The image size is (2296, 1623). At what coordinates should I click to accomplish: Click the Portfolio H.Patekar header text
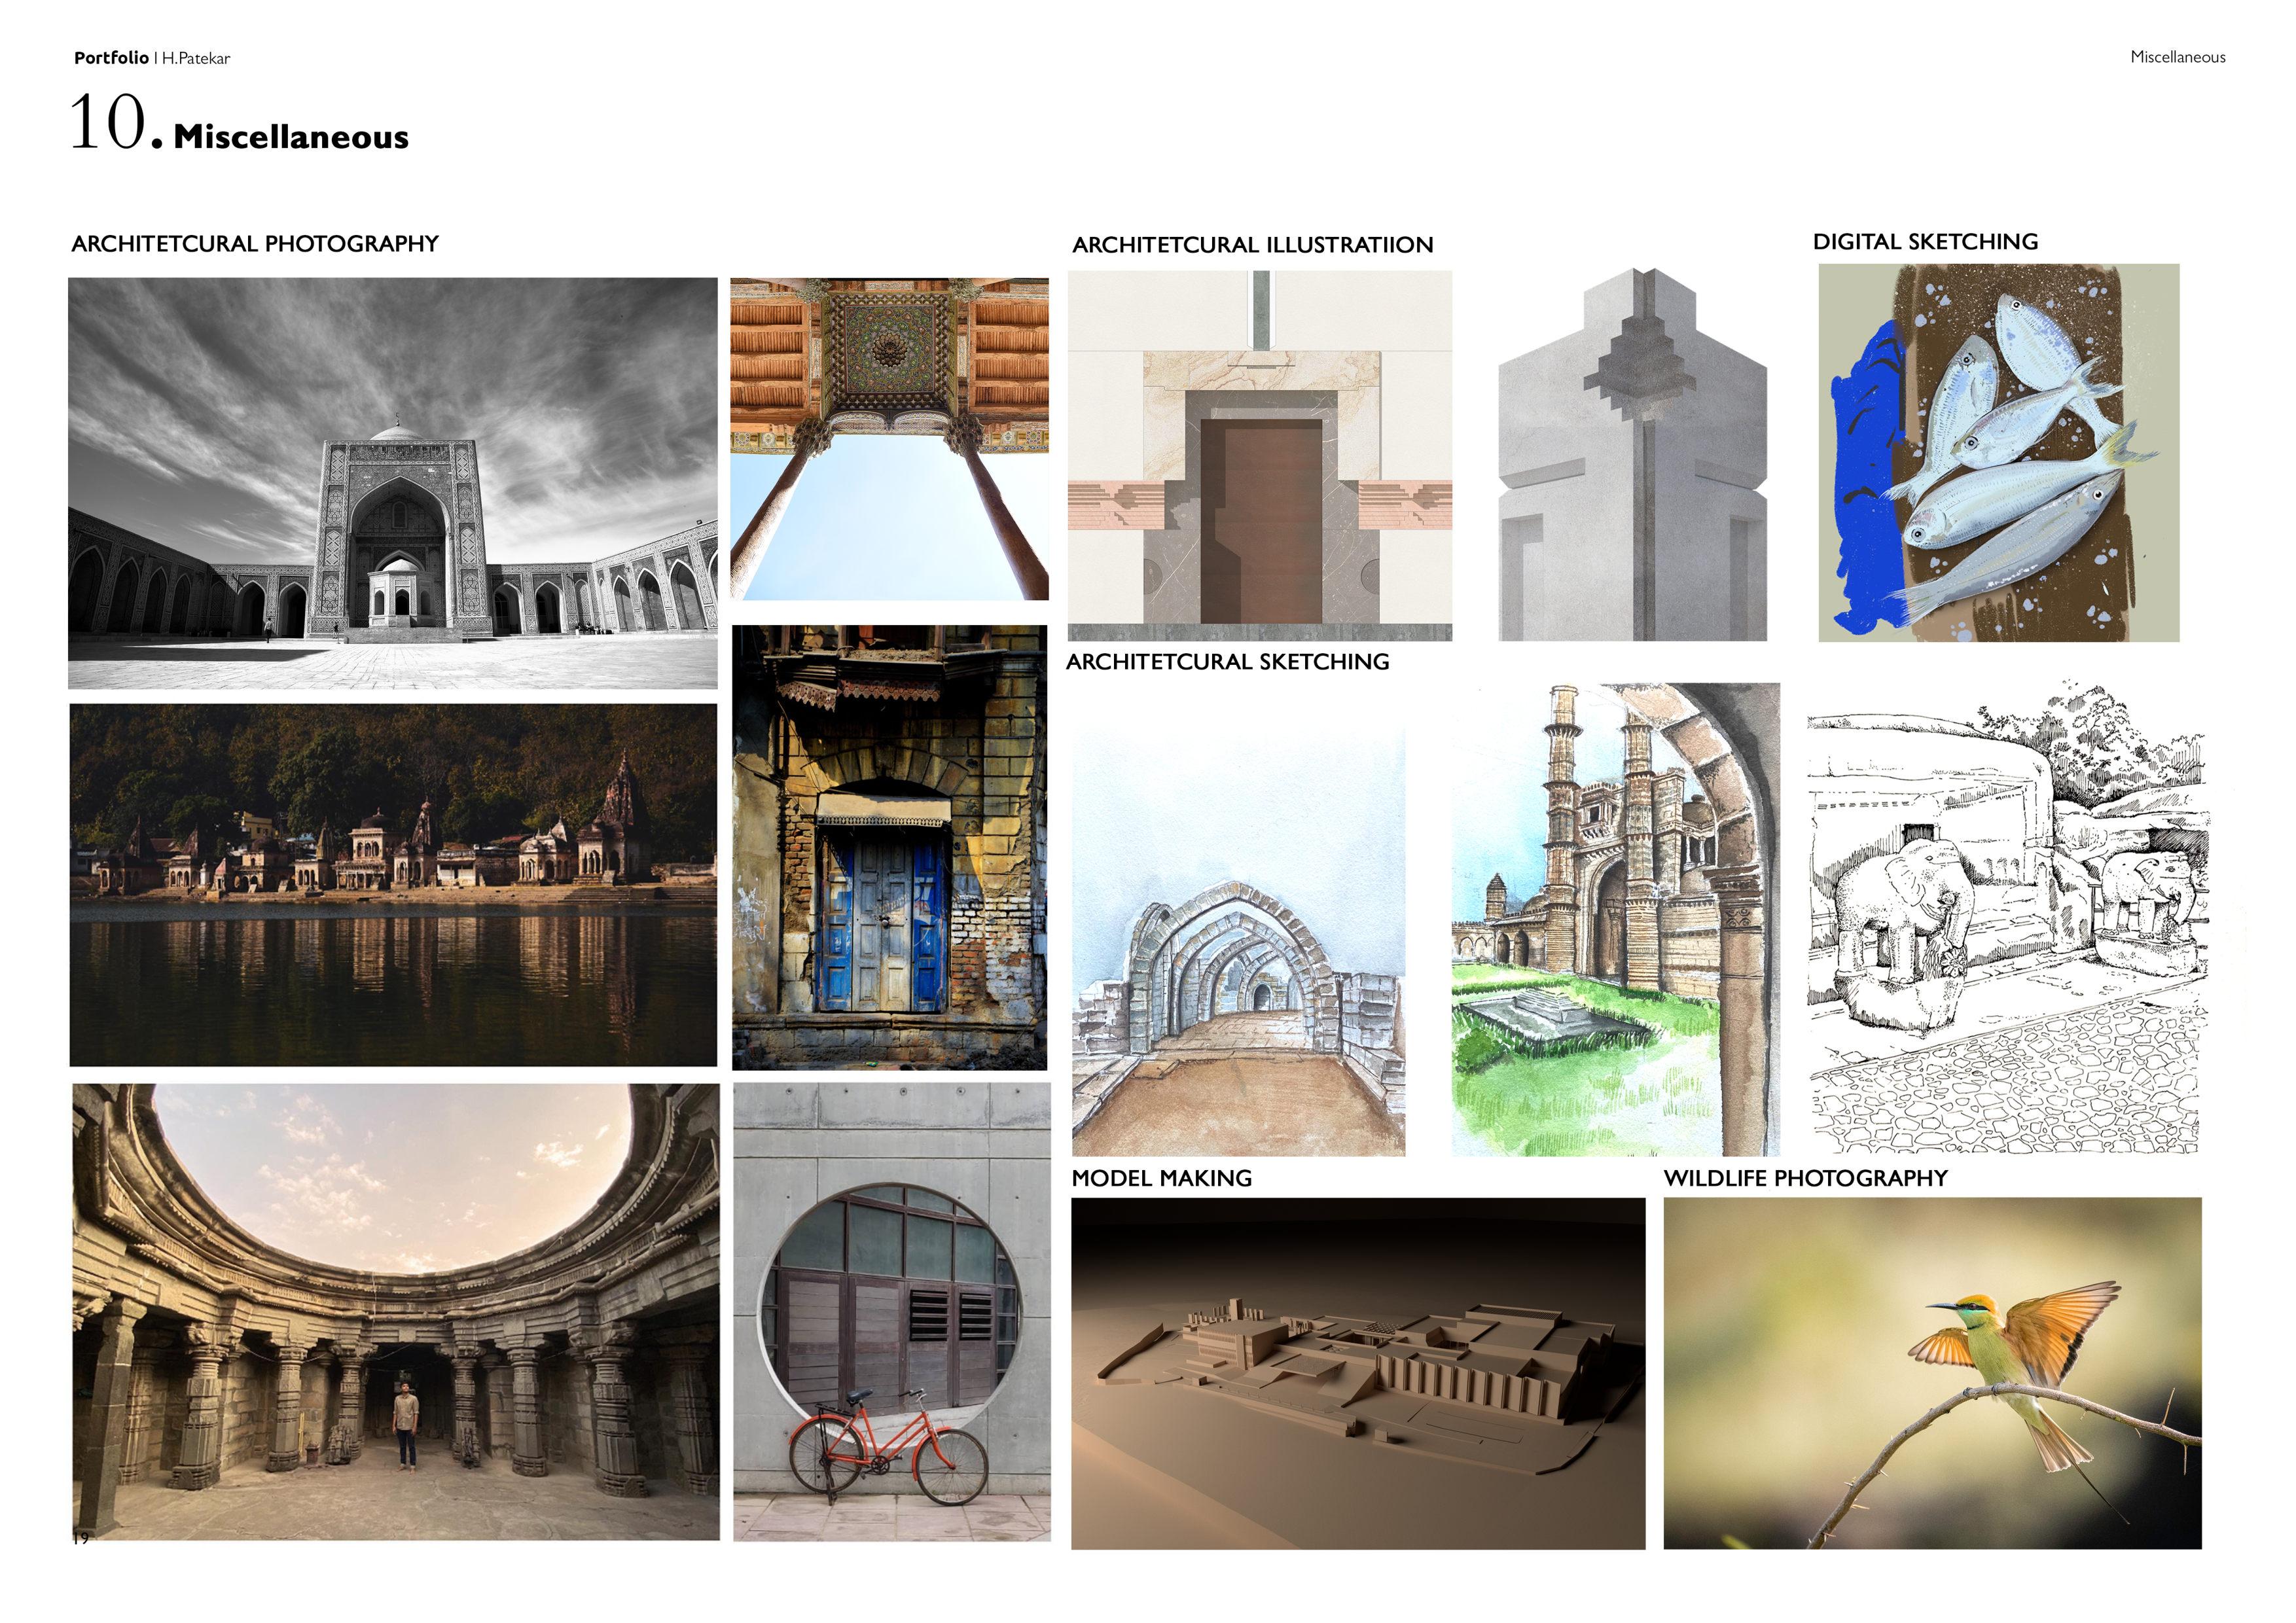pyautogui.click(x=152, y=58)
